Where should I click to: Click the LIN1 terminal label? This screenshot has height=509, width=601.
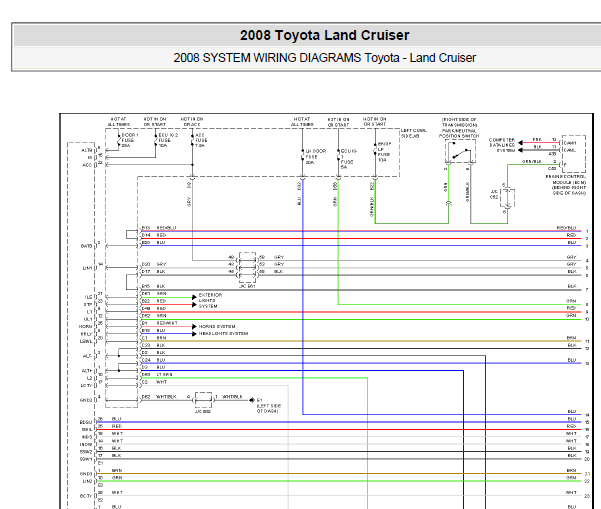[x=88, y=268]
